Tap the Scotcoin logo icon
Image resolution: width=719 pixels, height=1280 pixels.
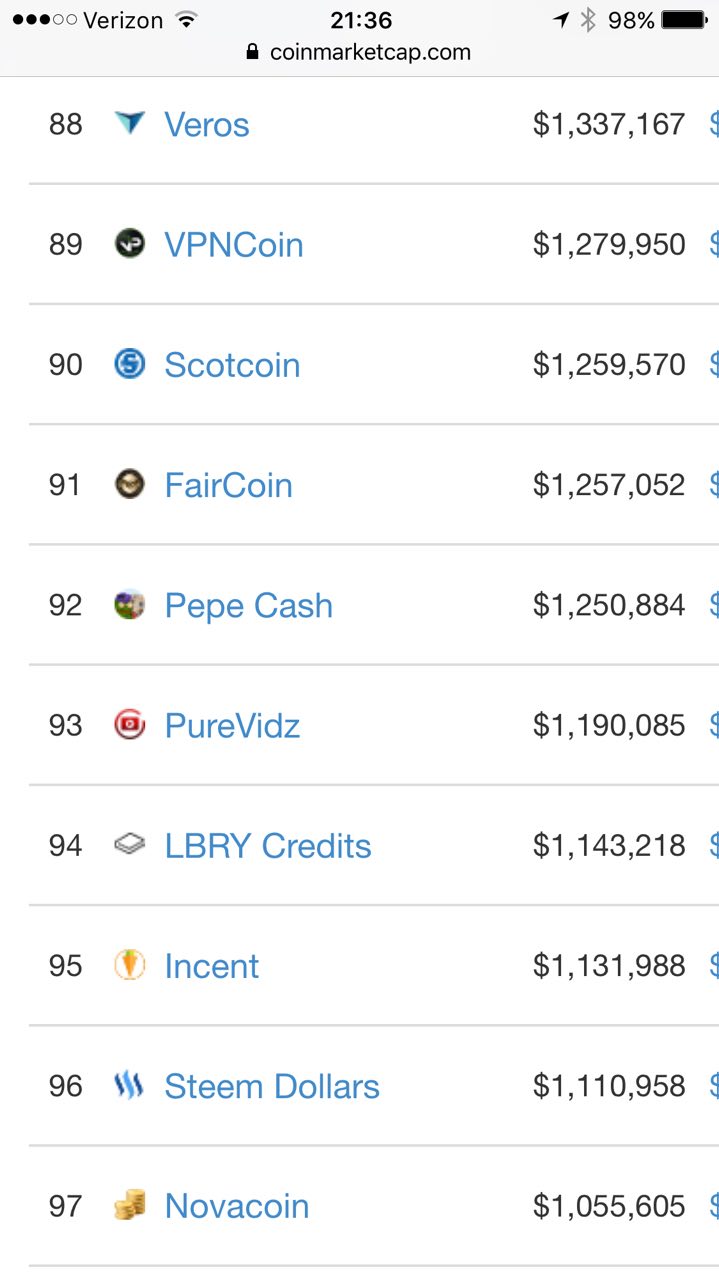coord(130,363)
